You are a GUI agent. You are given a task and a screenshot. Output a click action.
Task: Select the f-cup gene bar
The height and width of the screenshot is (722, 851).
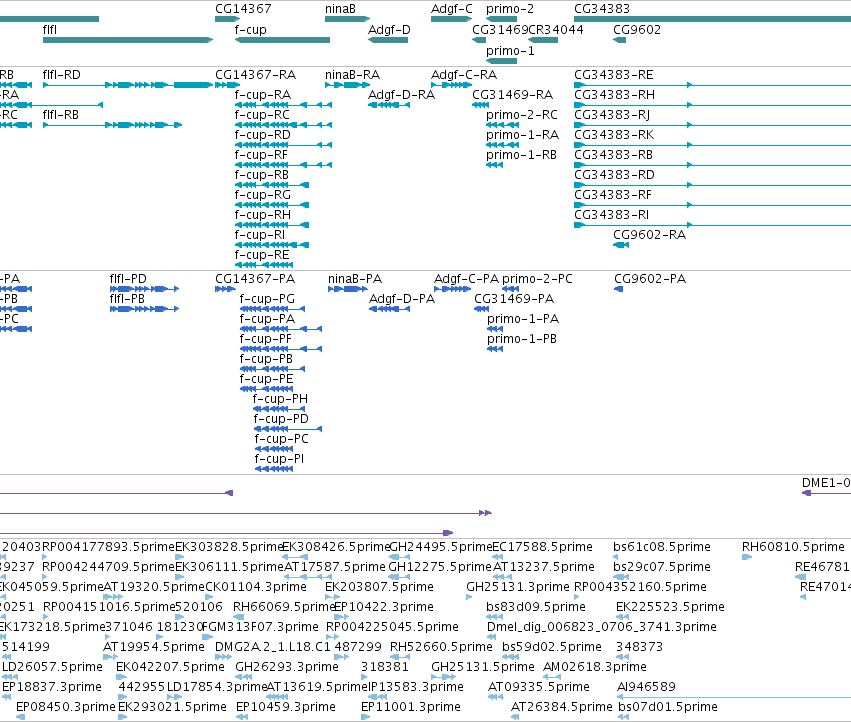point(282,40)
